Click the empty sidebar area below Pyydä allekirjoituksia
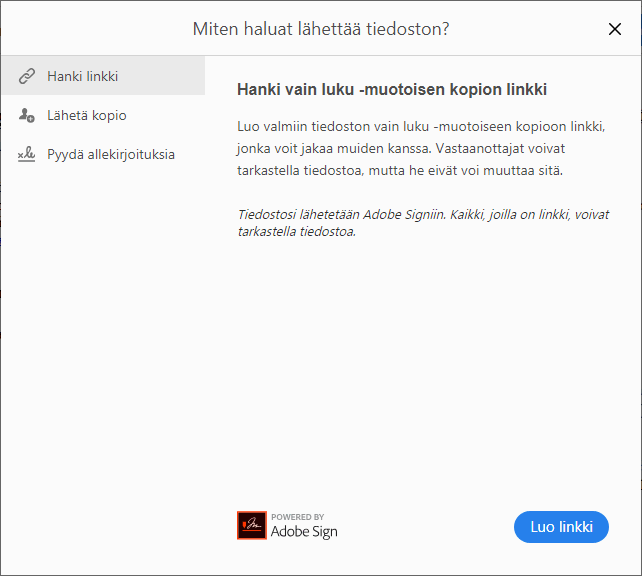The width and height of the screenshot is (642, 576). click(102, 350)
